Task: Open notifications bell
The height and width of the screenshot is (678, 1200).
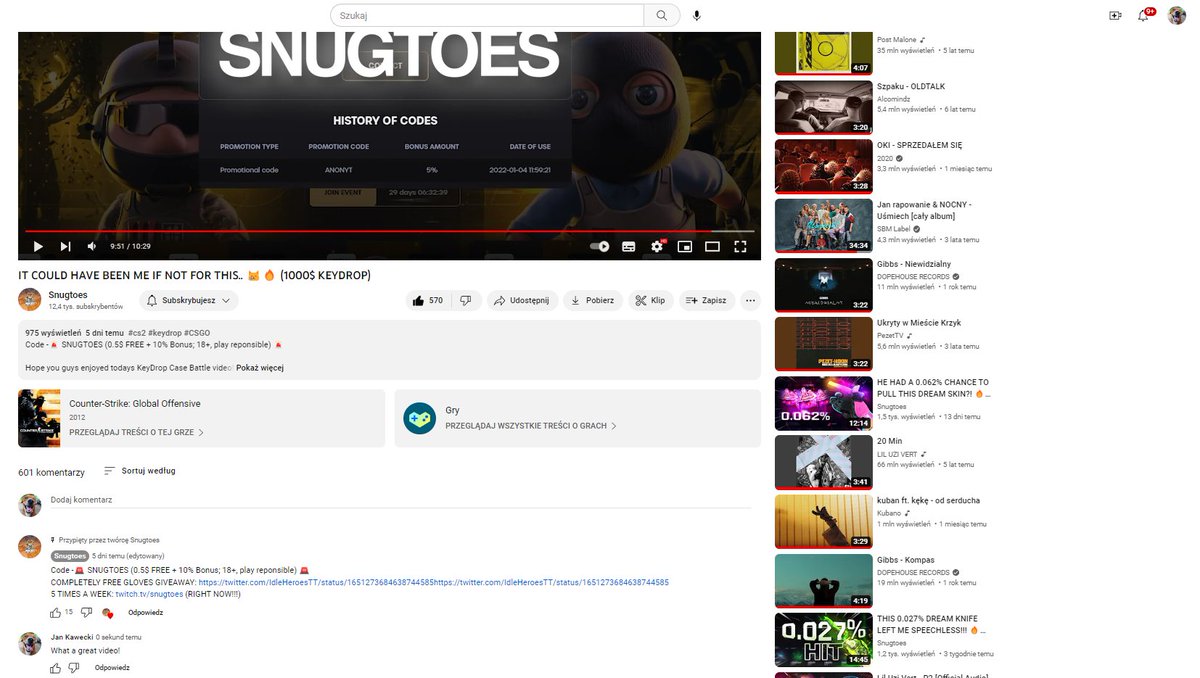Action: (1144, 15)
